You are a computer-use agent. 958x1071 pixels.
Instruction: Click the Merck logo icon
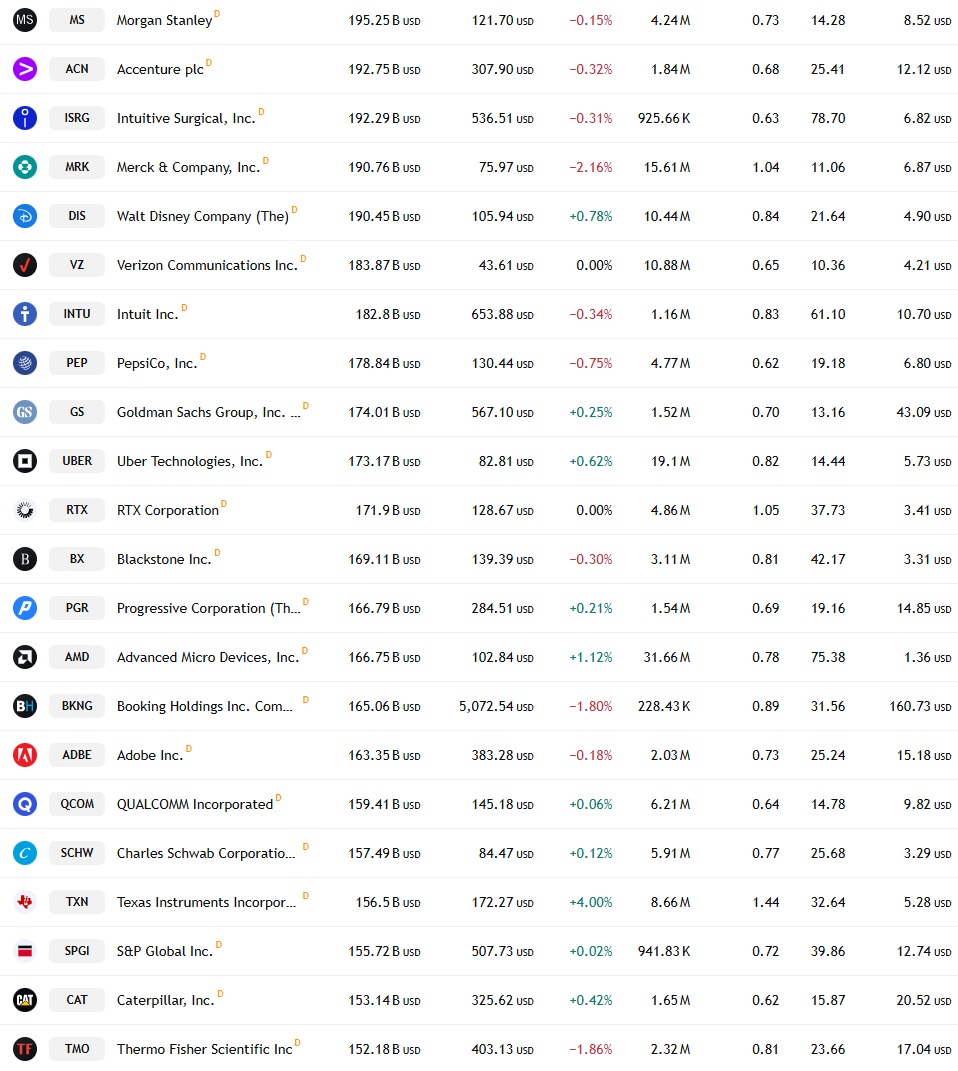coord(25,167)
